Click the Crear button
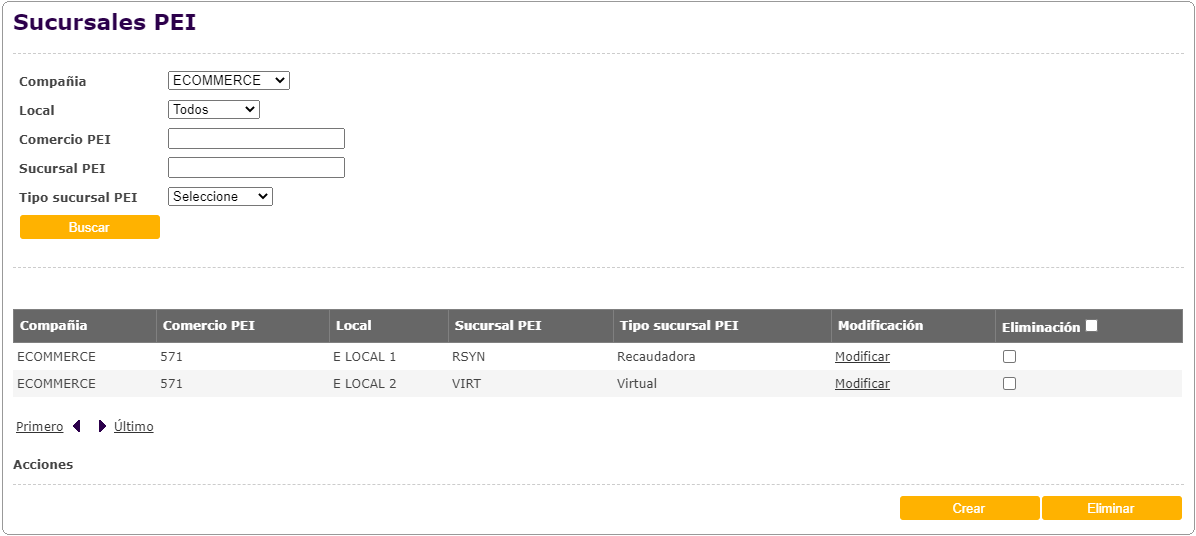This screenshot has width=1196, height=536. (969, 509)
